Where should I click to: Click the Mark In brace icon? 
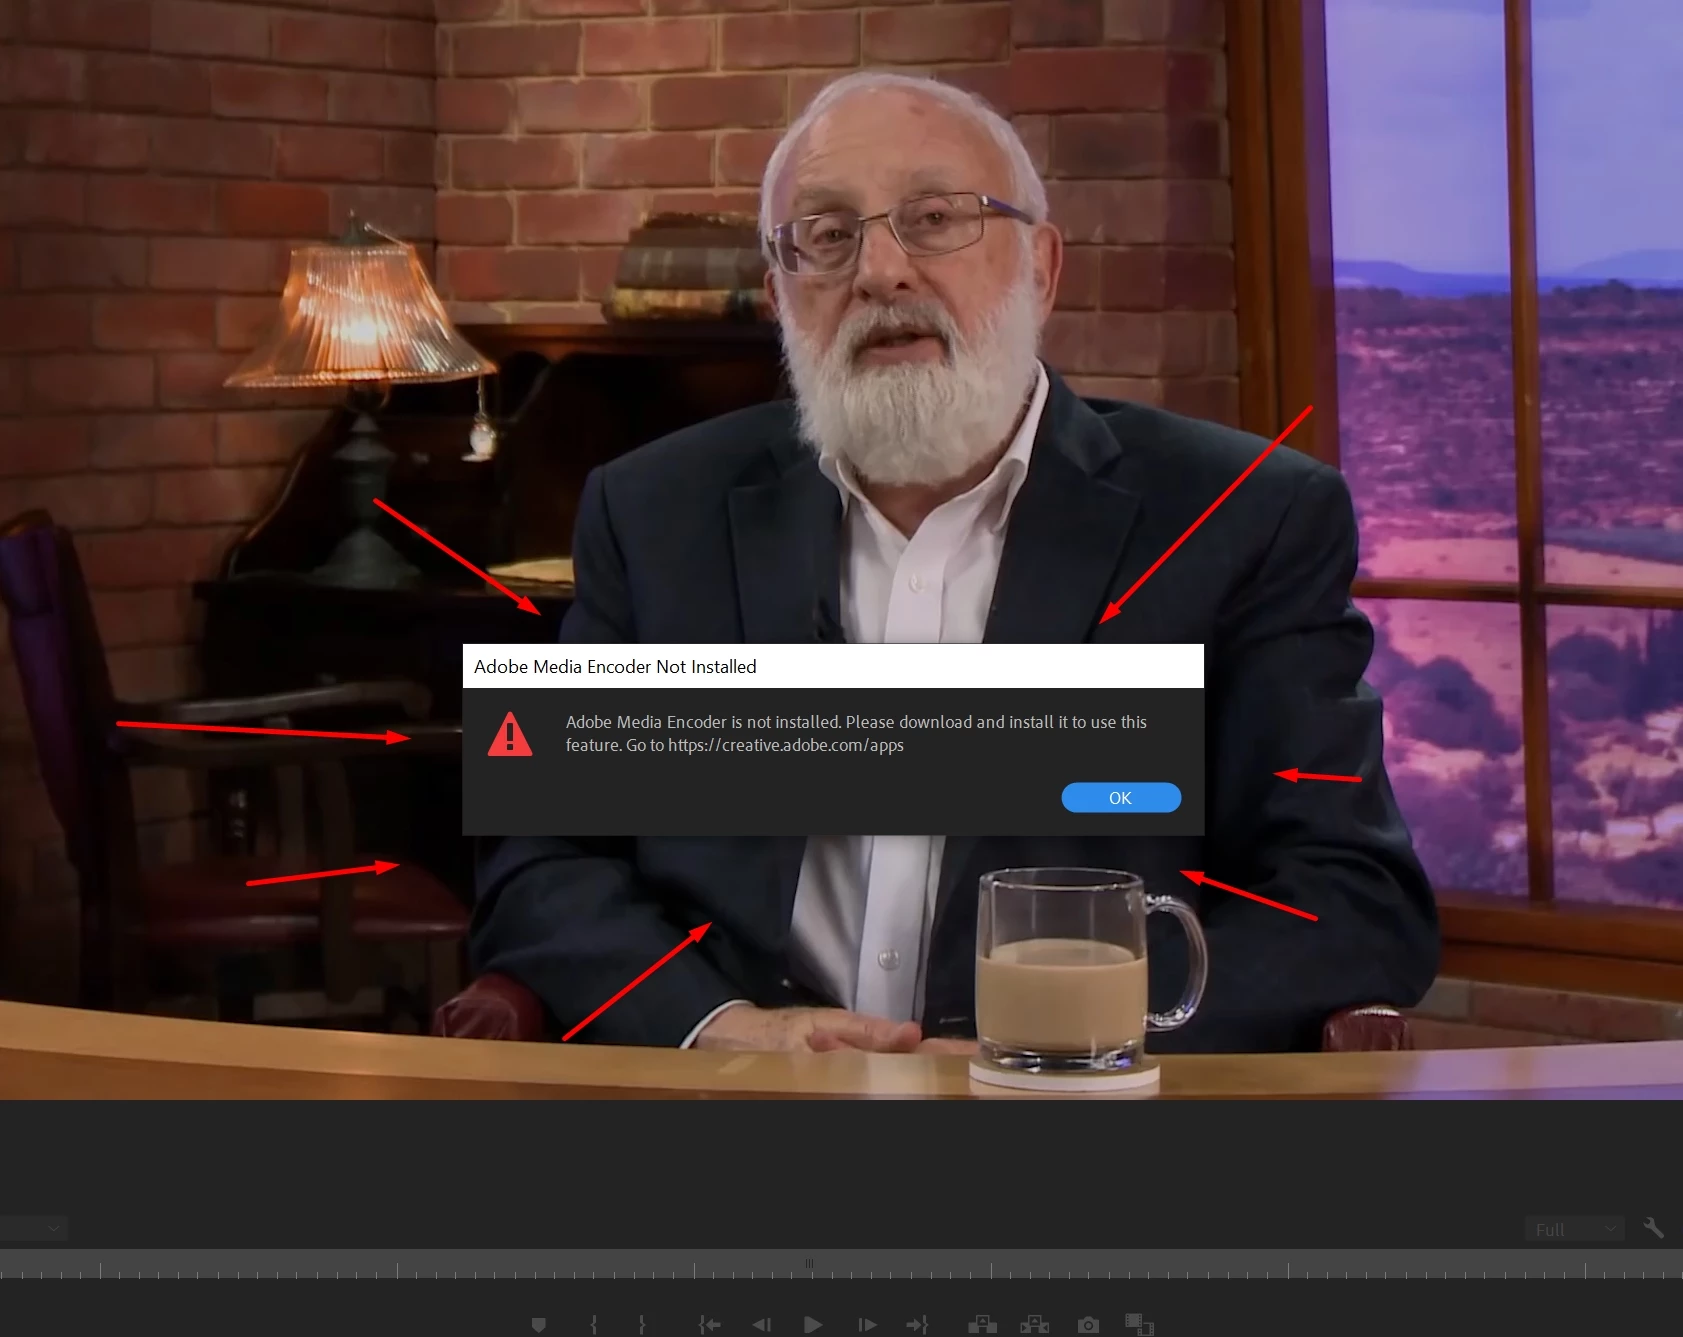593,1325
